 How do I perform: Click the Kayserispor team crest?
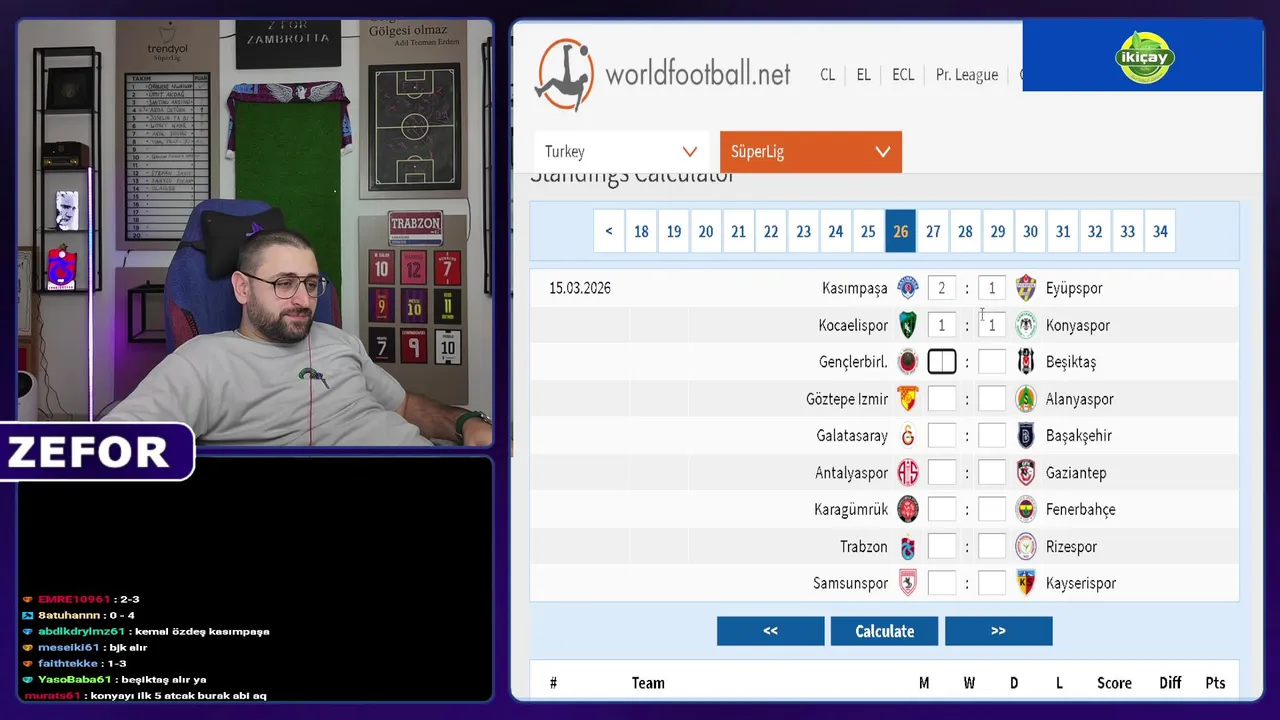pyautogui.click(x=1026, y=583)
